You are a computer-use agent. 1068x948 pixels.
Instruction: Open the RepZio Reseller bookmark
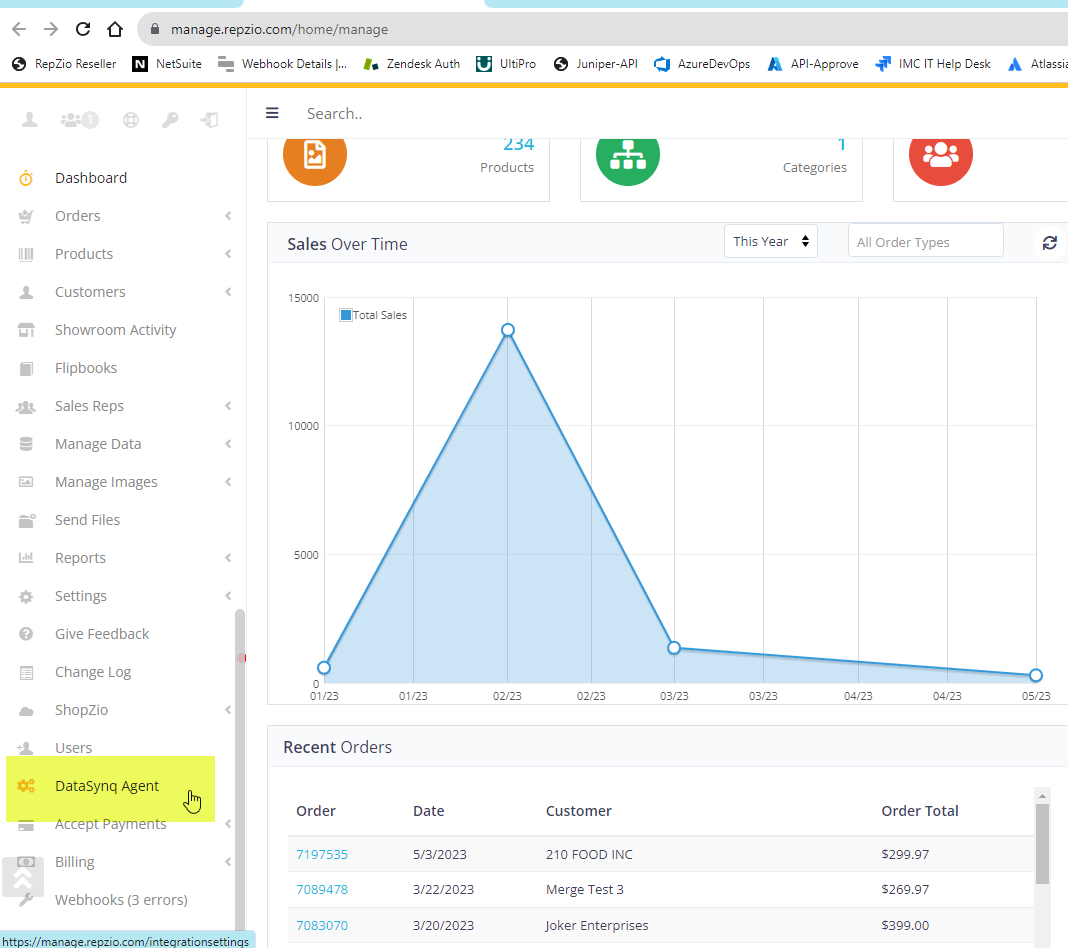(x=64, y=64)
